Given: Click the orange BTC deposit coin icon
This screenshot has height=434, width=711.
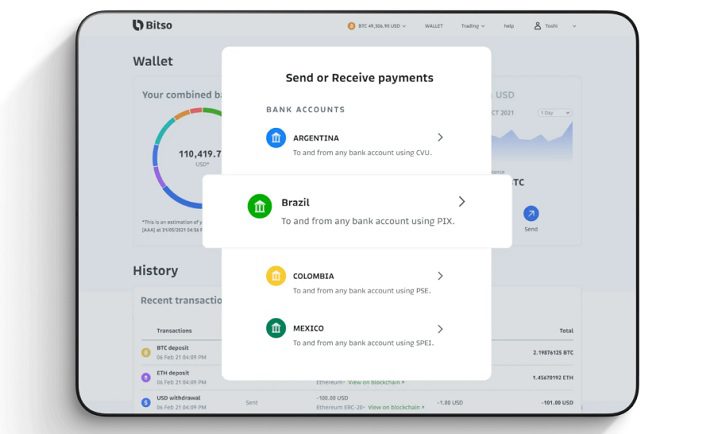Looking at the screenshot, I should point(146,352).
